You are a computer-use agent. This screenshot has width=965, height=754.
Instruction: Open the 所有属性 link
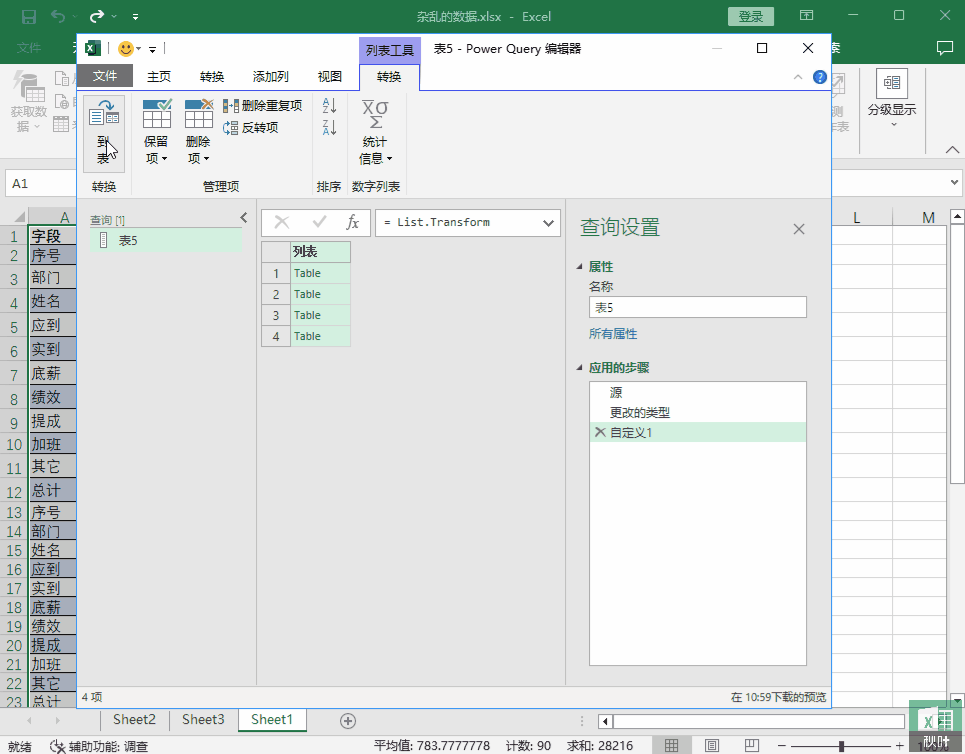pyautogui.click(x=613, y=334)
